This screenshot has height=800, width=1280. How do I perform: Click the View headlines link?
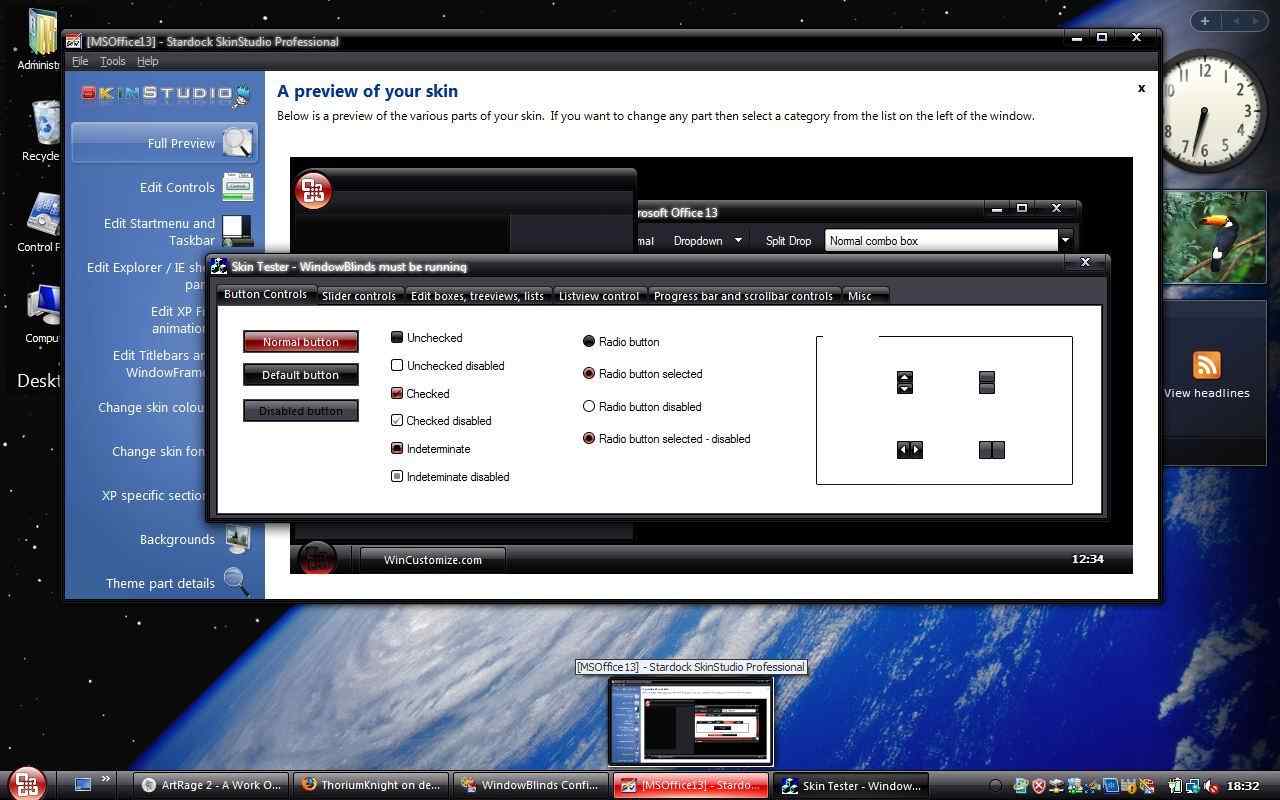coord(1206,393)
